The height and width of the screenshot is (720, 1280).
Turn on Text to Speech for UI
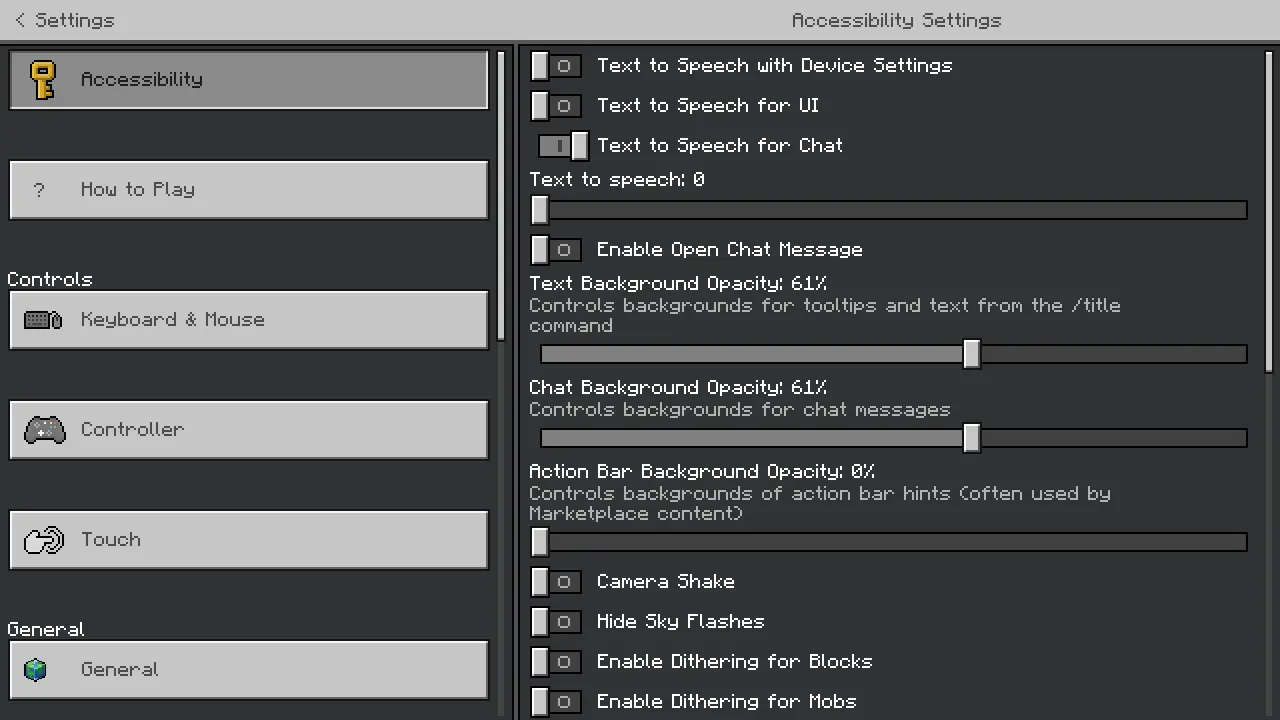coord(556,106)
